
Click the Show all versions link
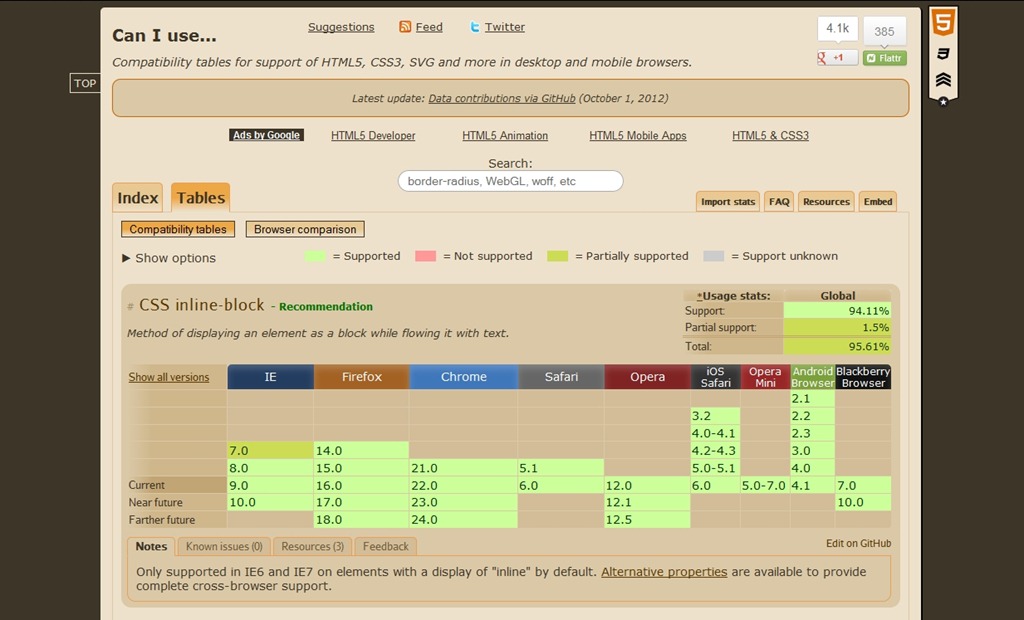(168, 377)
